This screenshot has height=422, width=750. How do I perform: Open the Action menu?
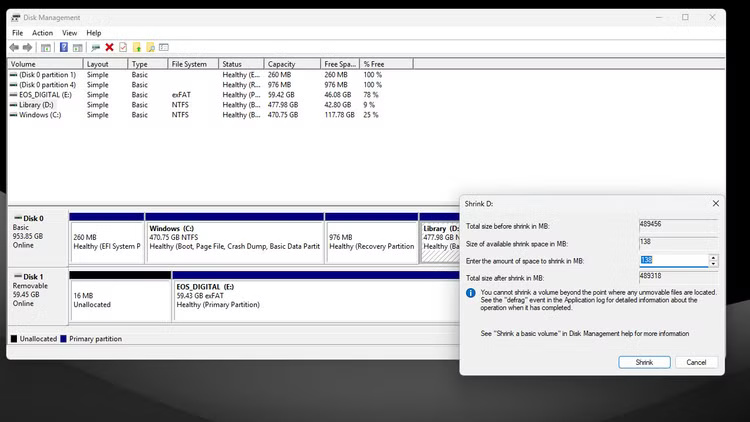(x=42, y=33)
